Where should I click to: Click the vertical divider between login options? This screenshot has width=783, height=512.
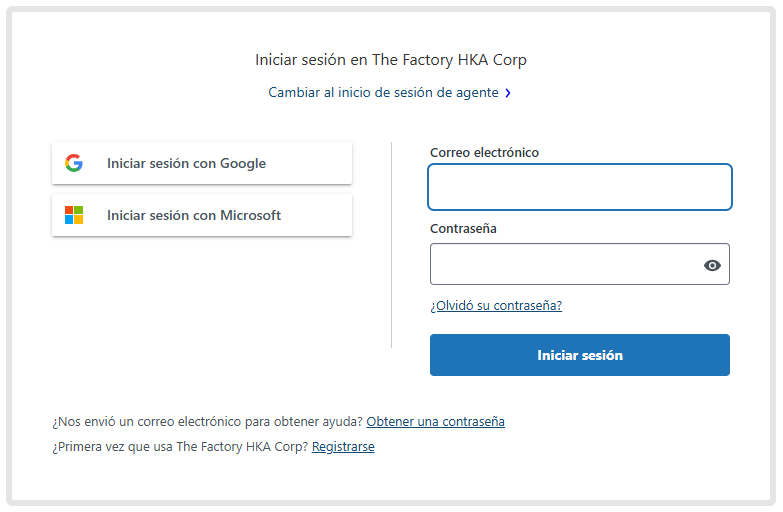coord(391,245)
